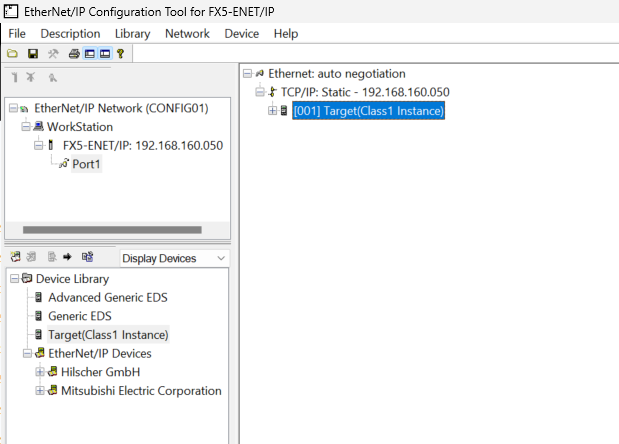Click the build hammer tools icon
The image size is (619, 444).
[53, 53]
